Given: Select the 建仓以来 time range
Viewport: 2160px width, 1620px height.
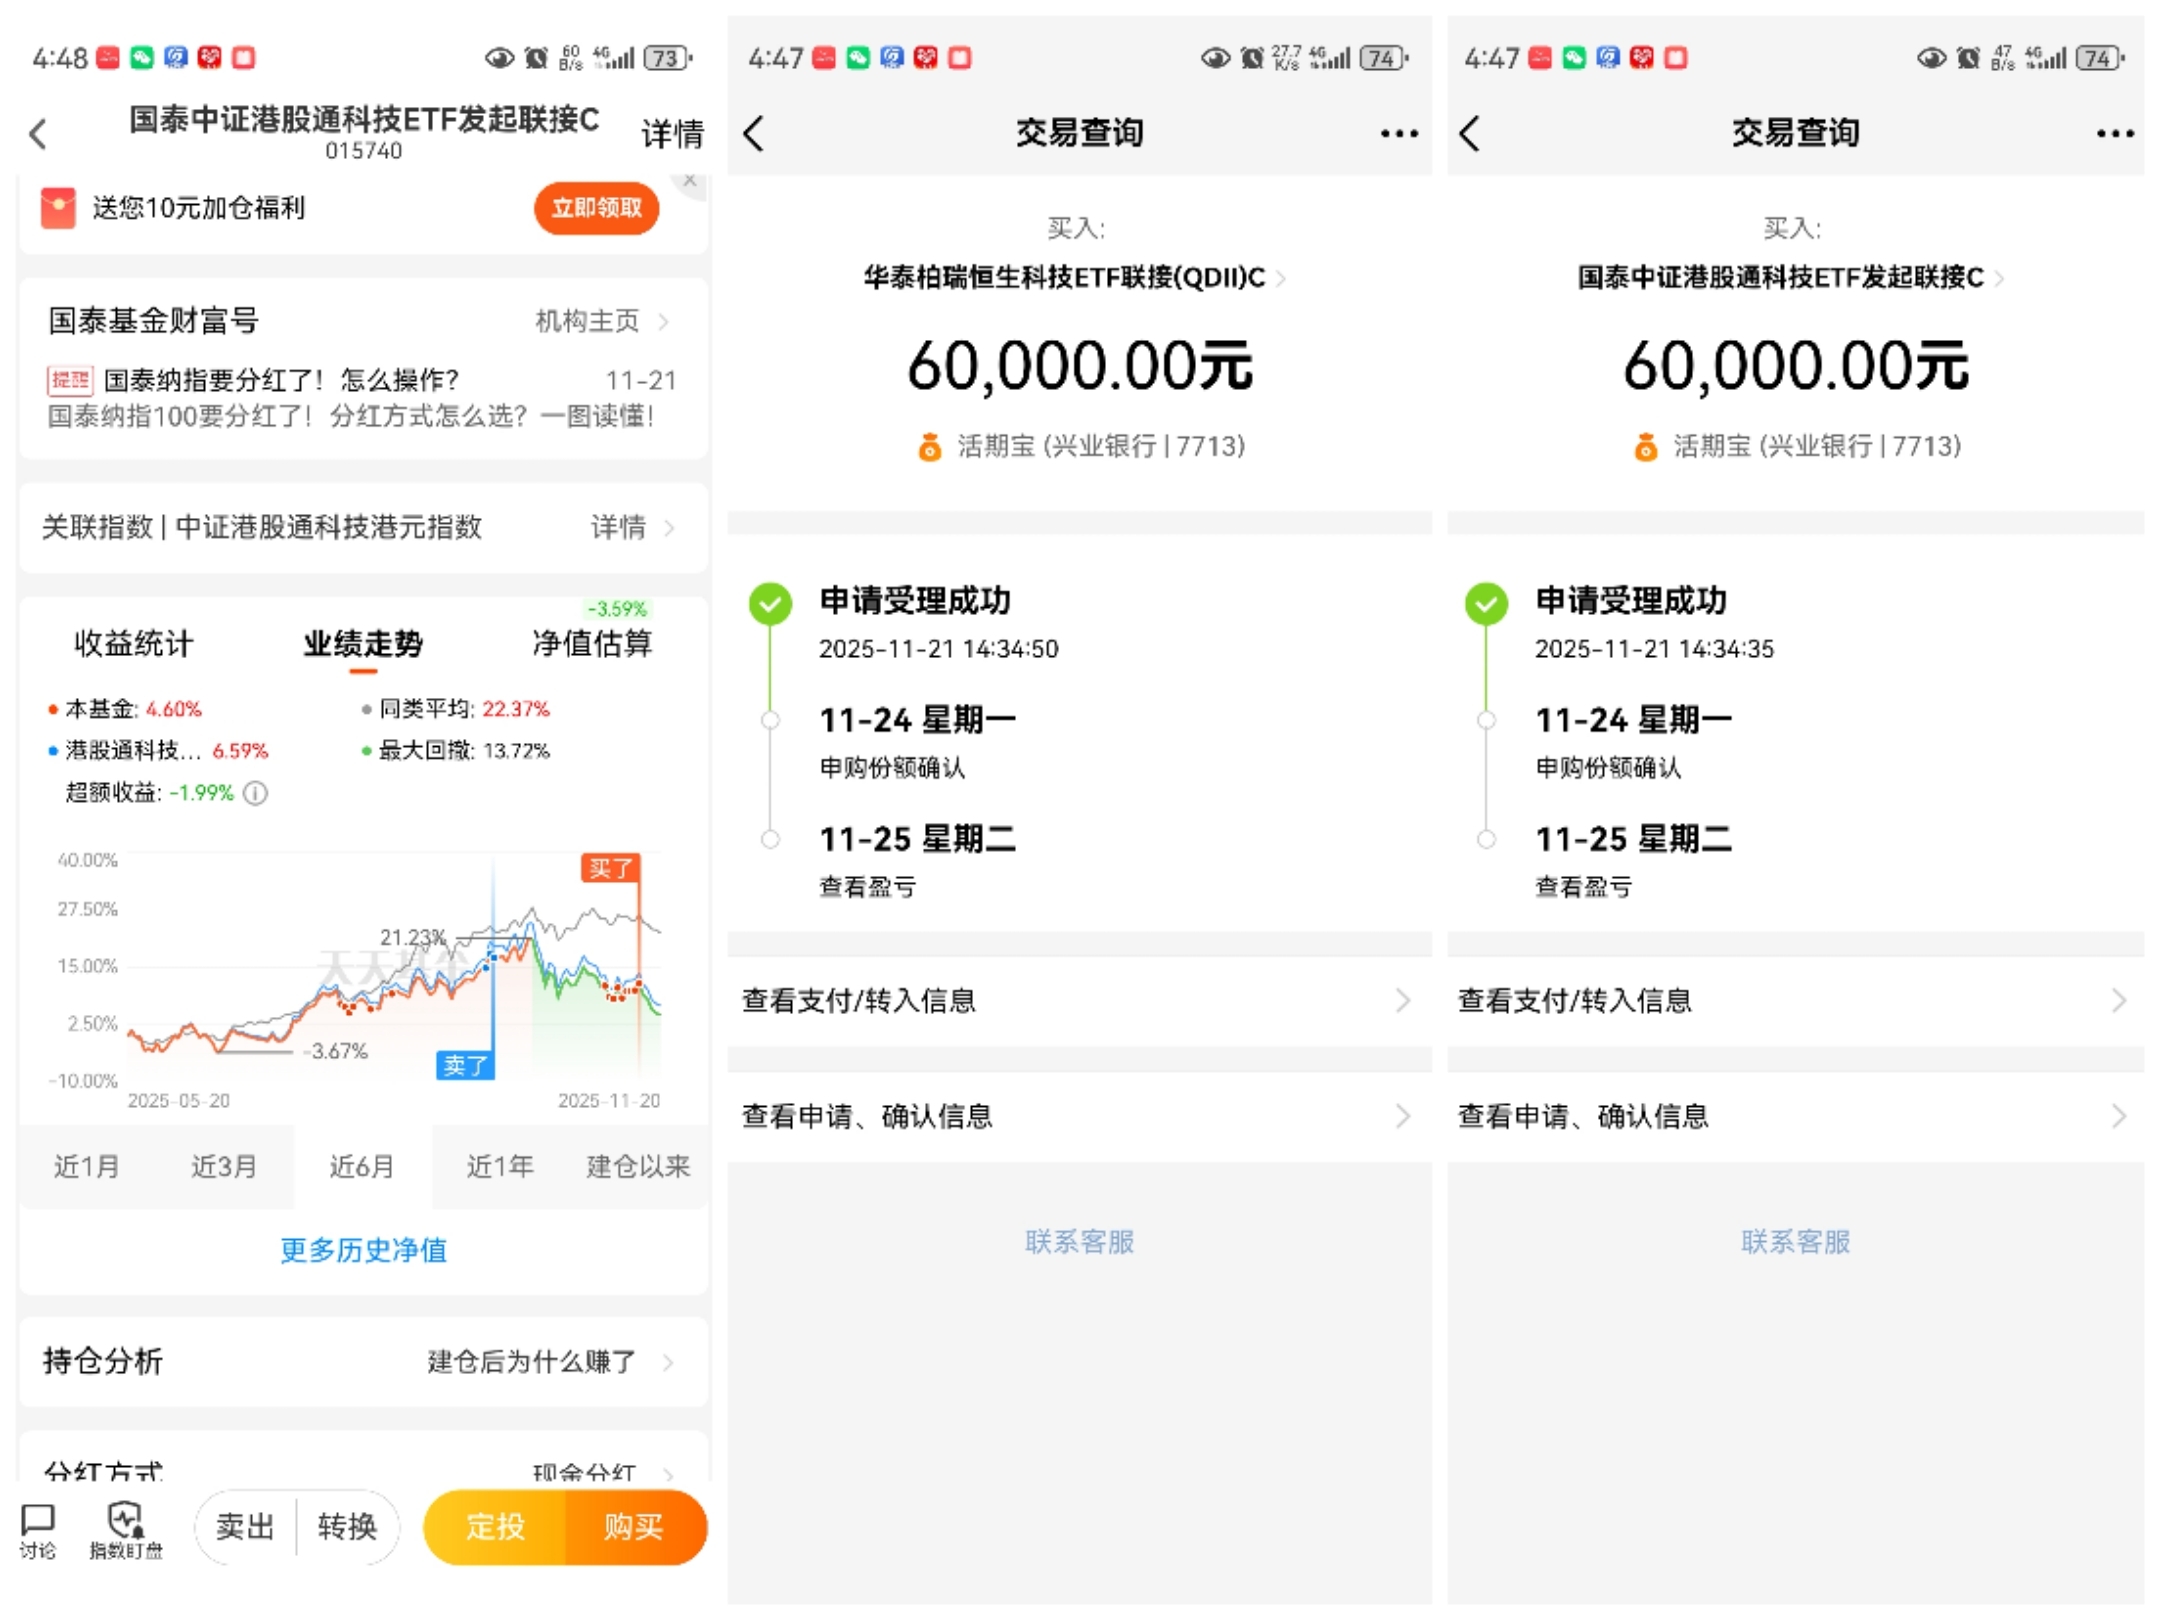Looking at the screenshot, I should tap(637, 1166).
